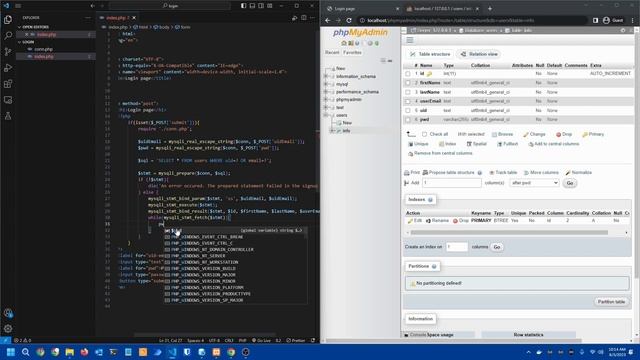The width and height of the screenshot is (640, 360).
Task: Click the browser back arrow
Action: pos(328,20)
